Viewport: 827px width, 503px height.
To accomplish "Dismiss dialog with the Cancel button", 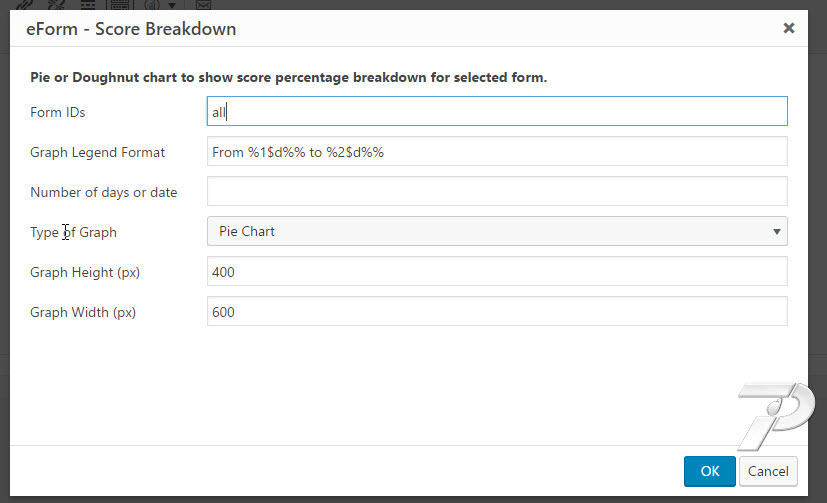I will coord(768,471).
